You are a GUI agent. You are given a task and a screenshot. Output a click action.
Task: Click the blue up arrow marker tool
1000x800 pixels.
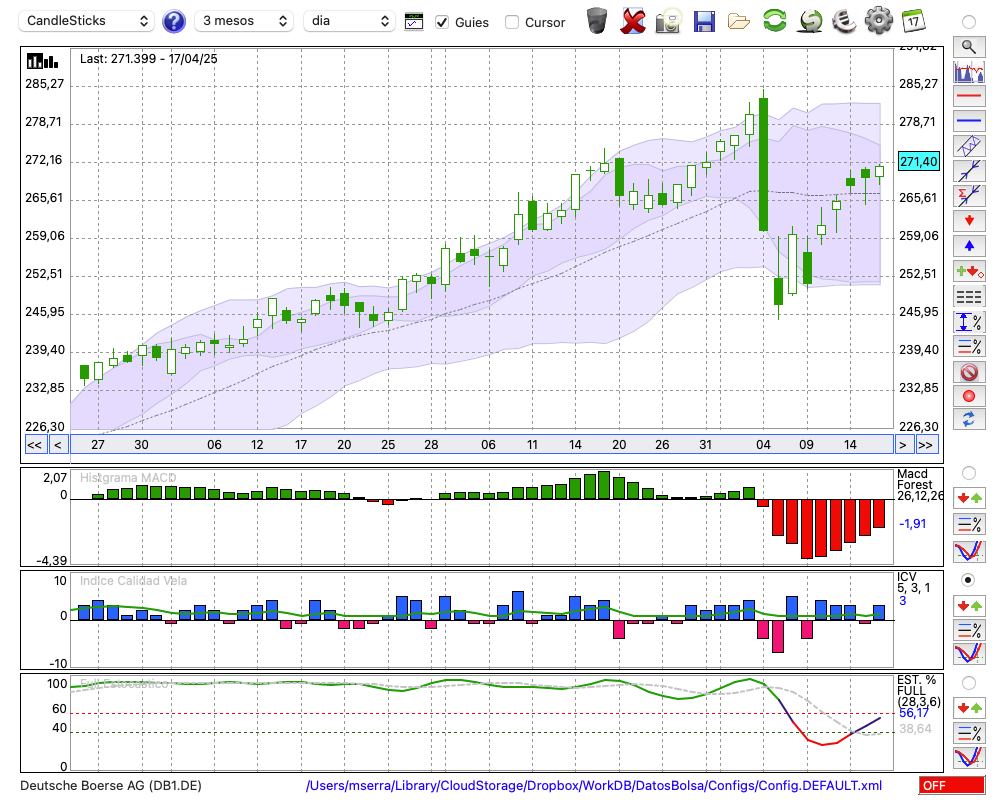pyautogui.click(x=969, y=246)
